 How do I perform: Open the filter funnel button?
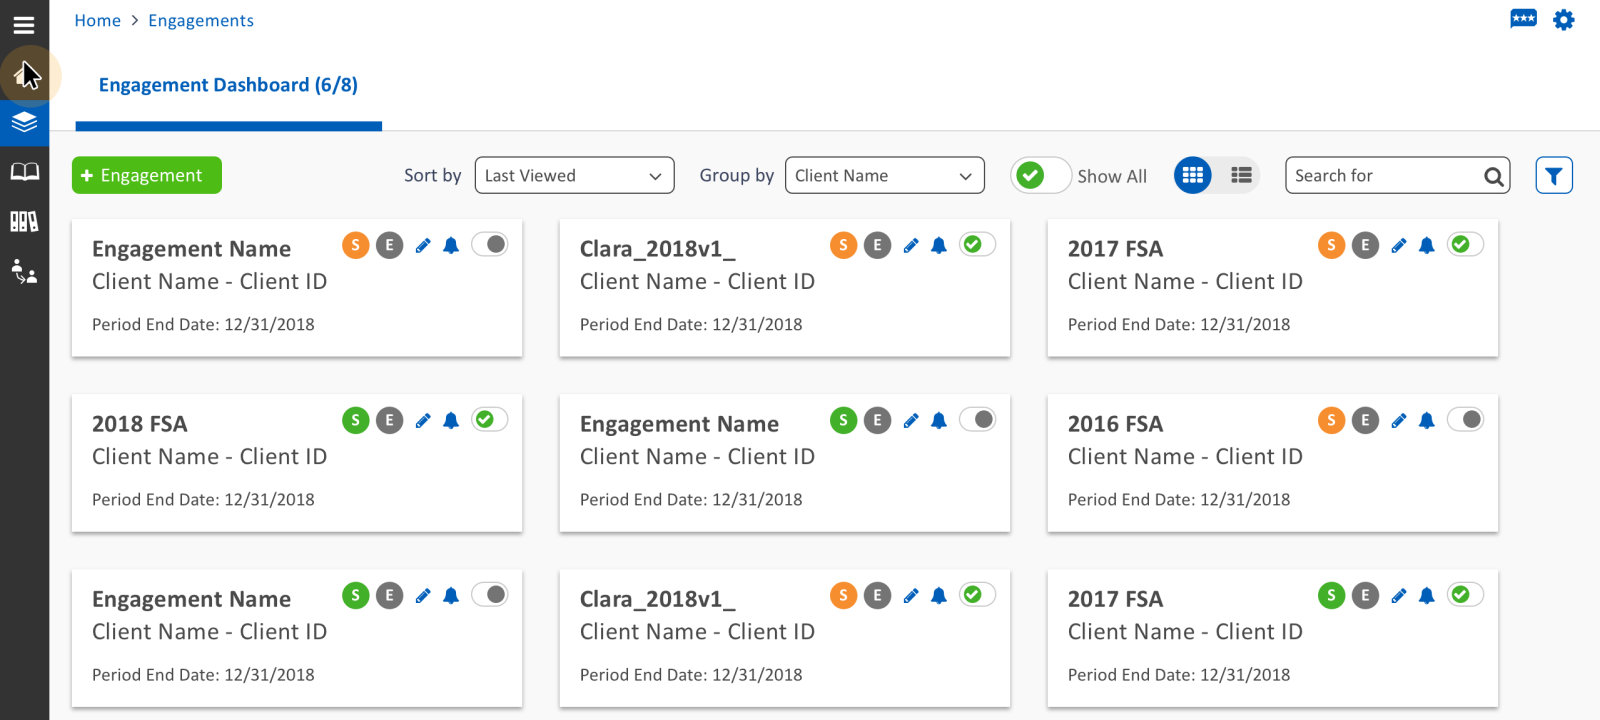pyautogui.click(x=1554, y=176)
